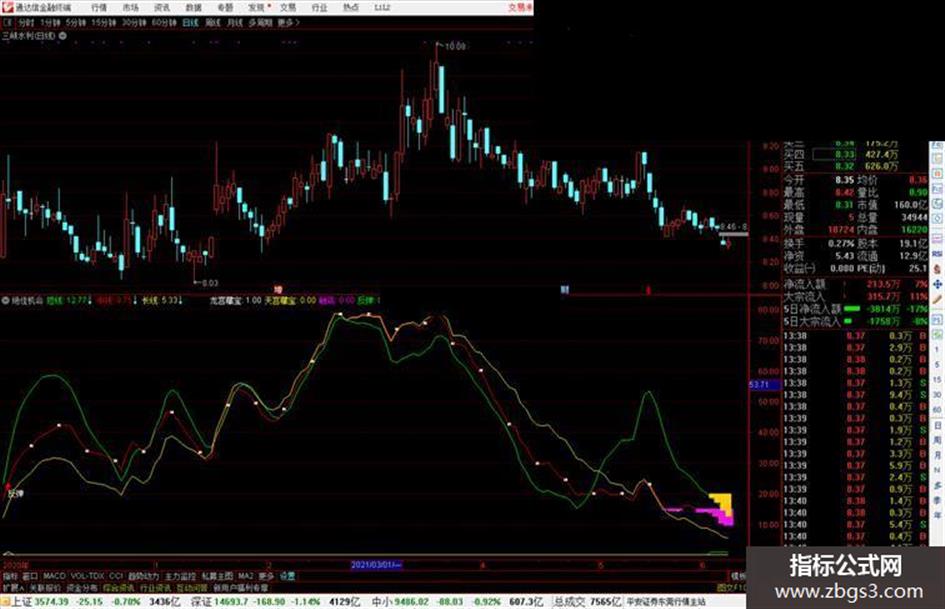945x609 pixels.
Task: Switch indicator to 主力监控
Action: pyautogui.click(x=180, y=576)
